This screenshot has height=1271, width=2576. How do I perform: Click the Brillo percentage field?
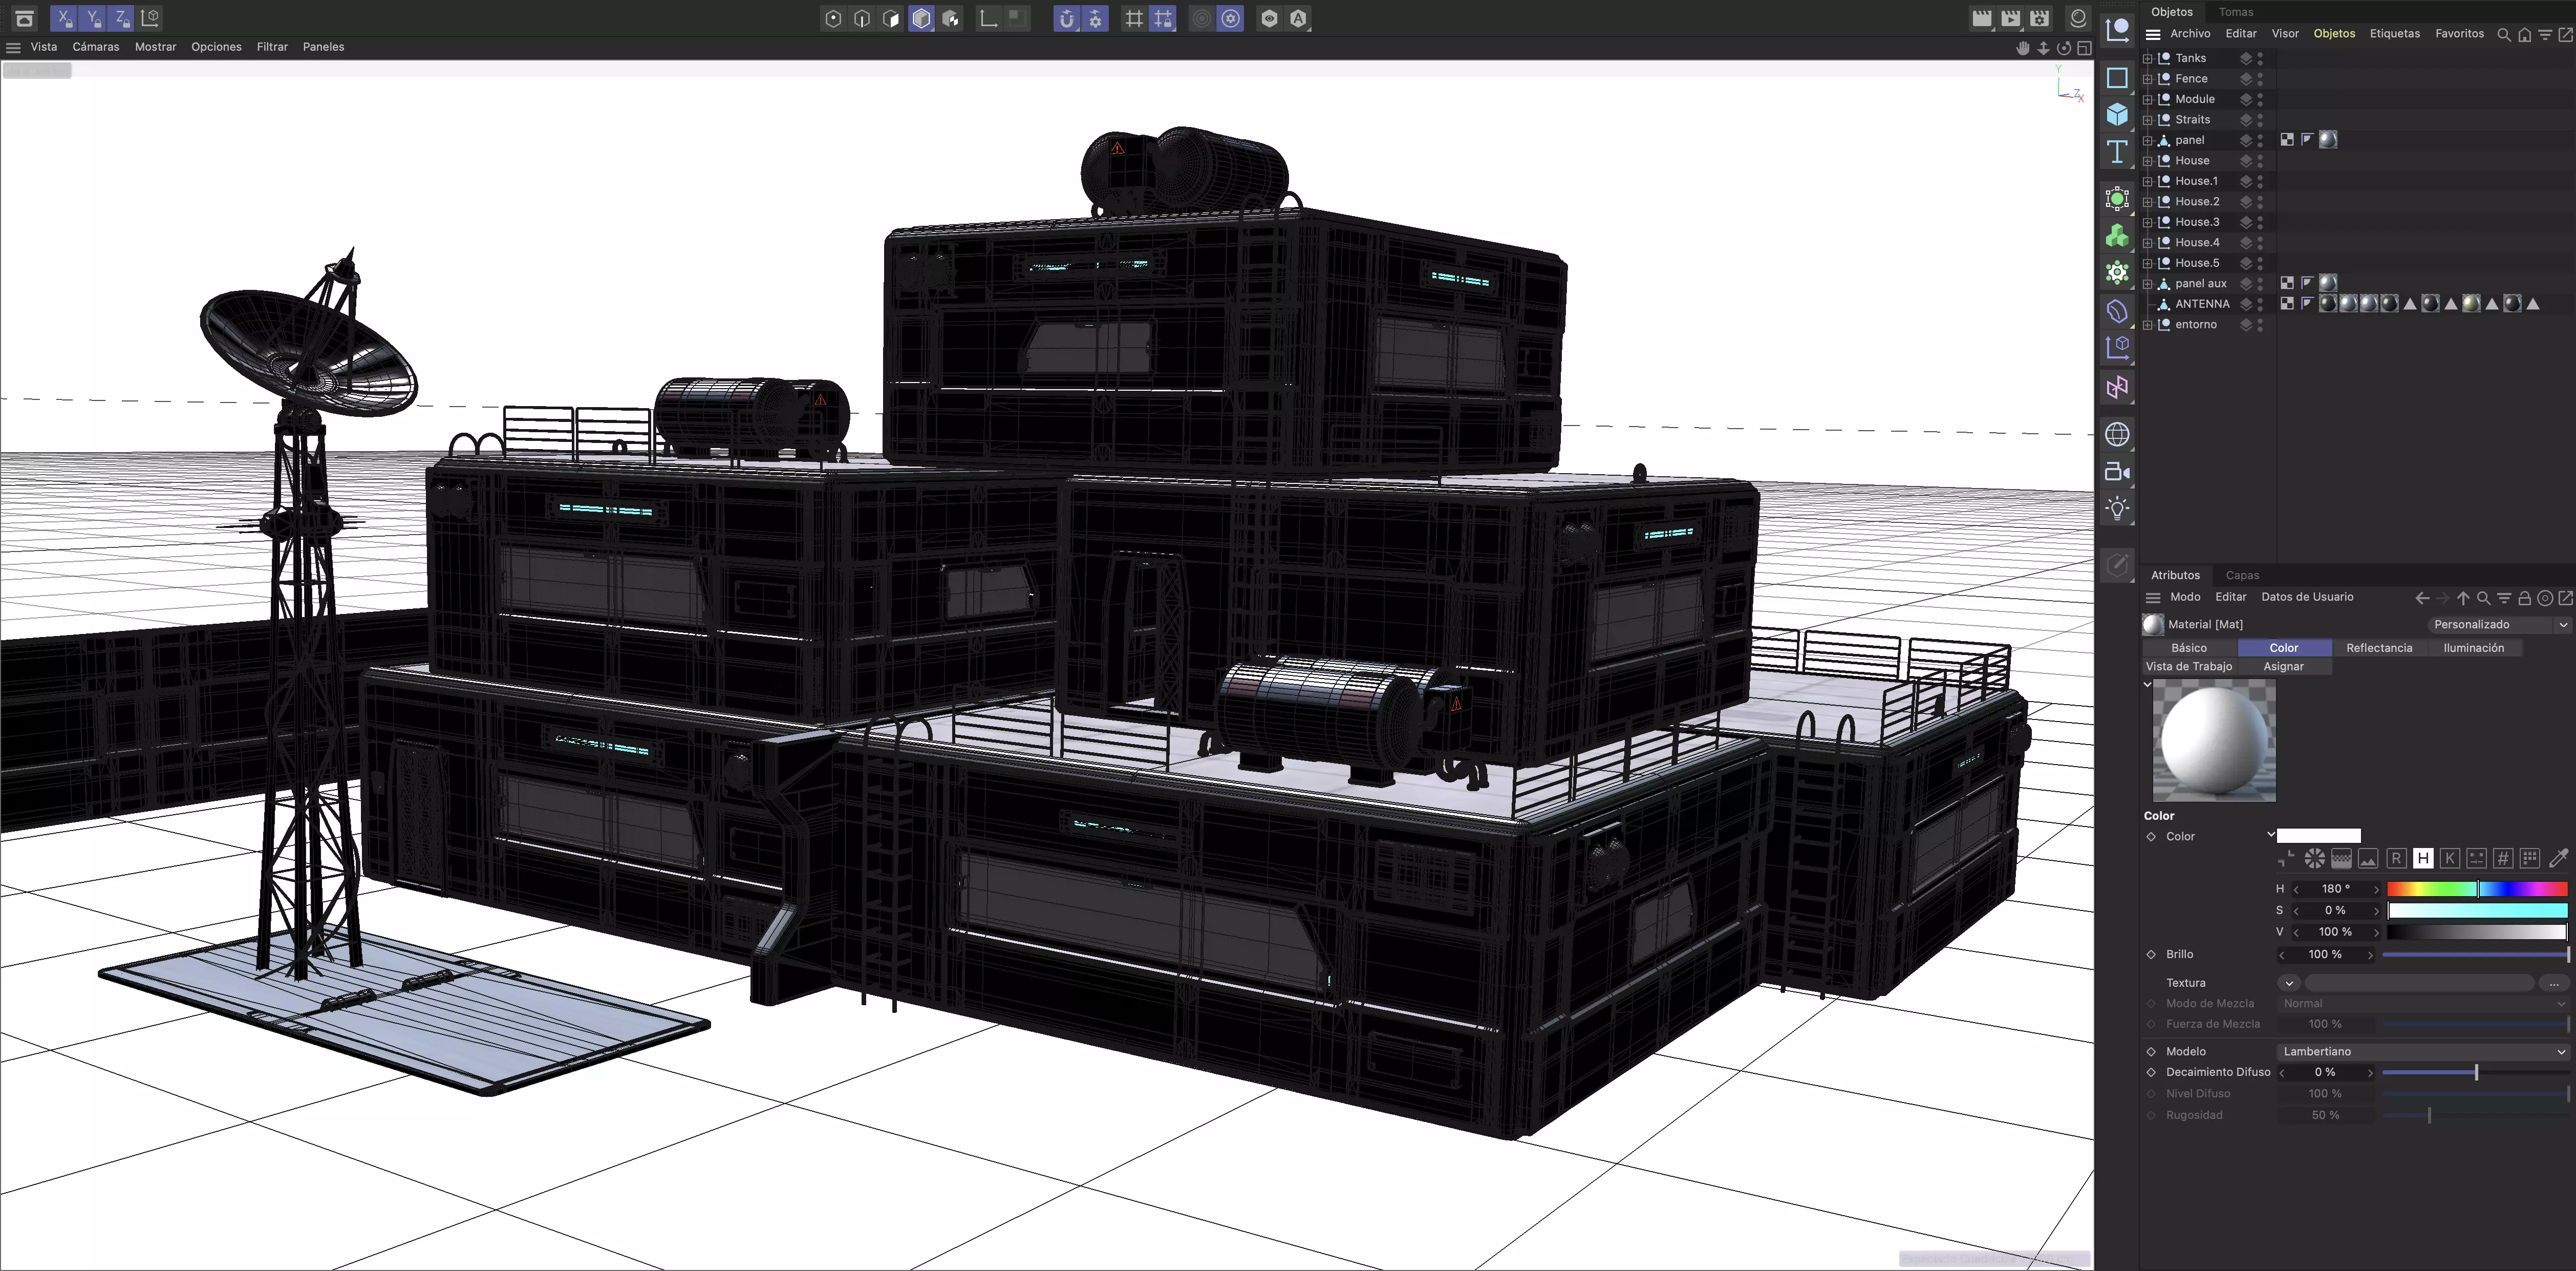(2325, 954)
